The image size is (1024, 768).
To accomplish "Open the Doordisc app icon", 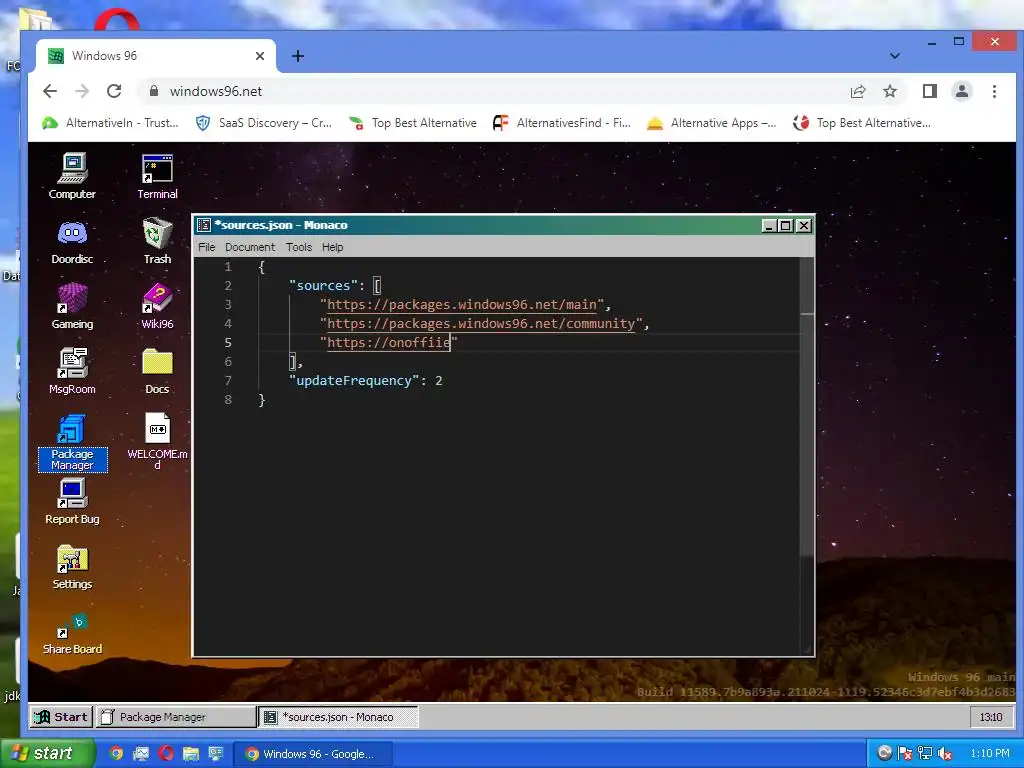I will (x=72, y=241).
